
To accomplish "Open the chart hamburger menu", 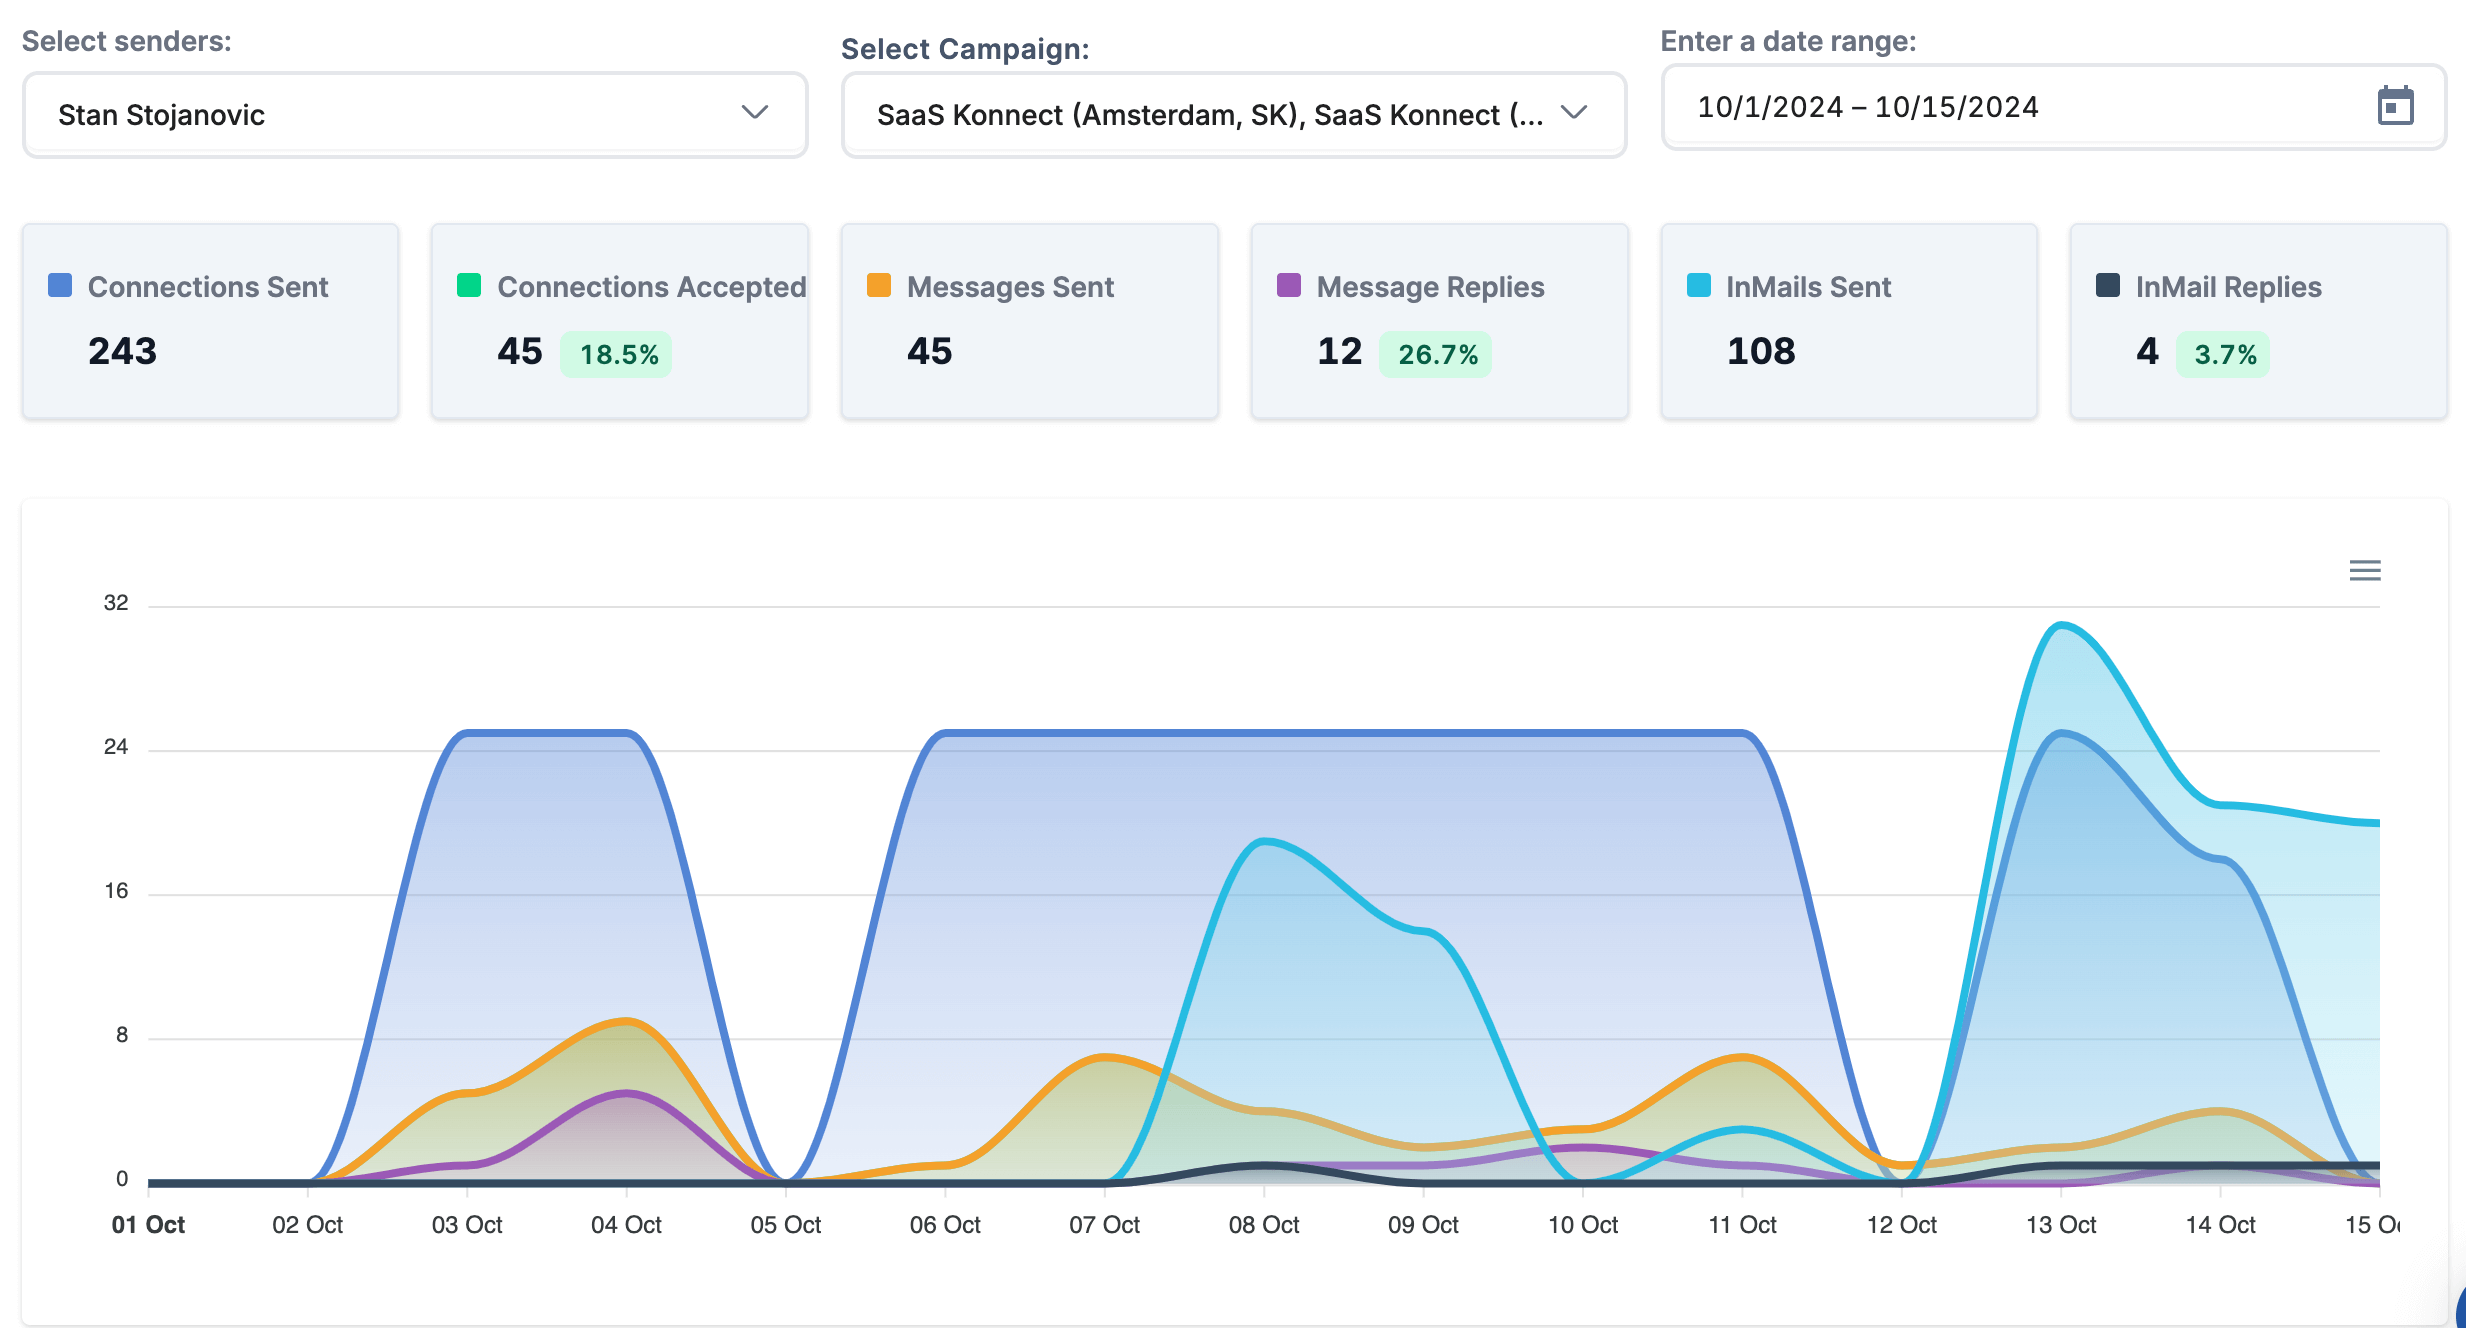I will click(x=2364, y=570).
